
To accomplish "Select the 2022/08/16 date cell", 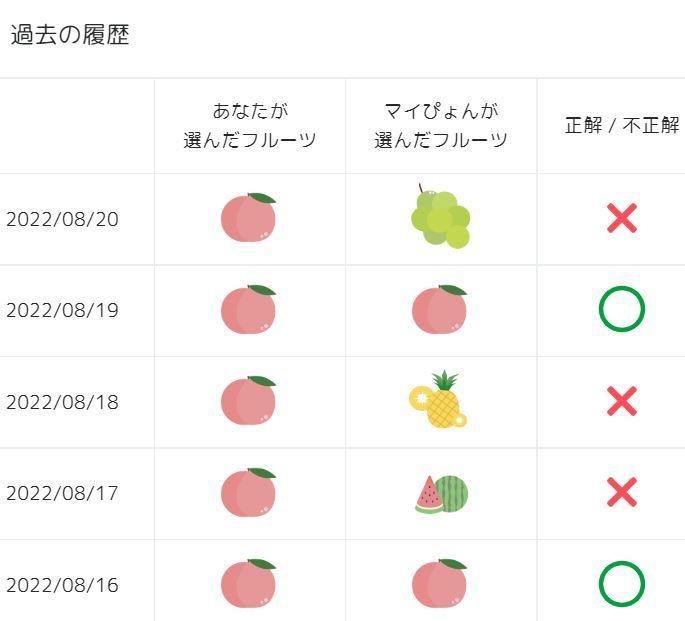I will [x=62, y=585].
